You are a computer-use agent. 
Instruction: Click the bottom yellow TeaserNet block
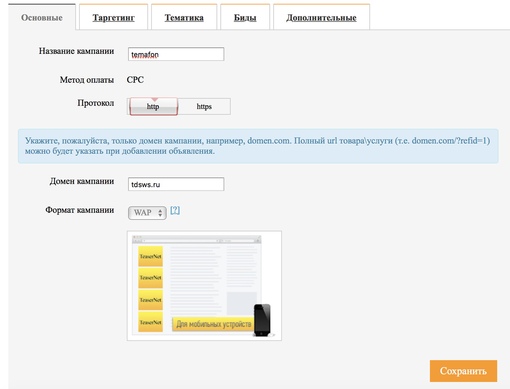click(x=151, y=322)
